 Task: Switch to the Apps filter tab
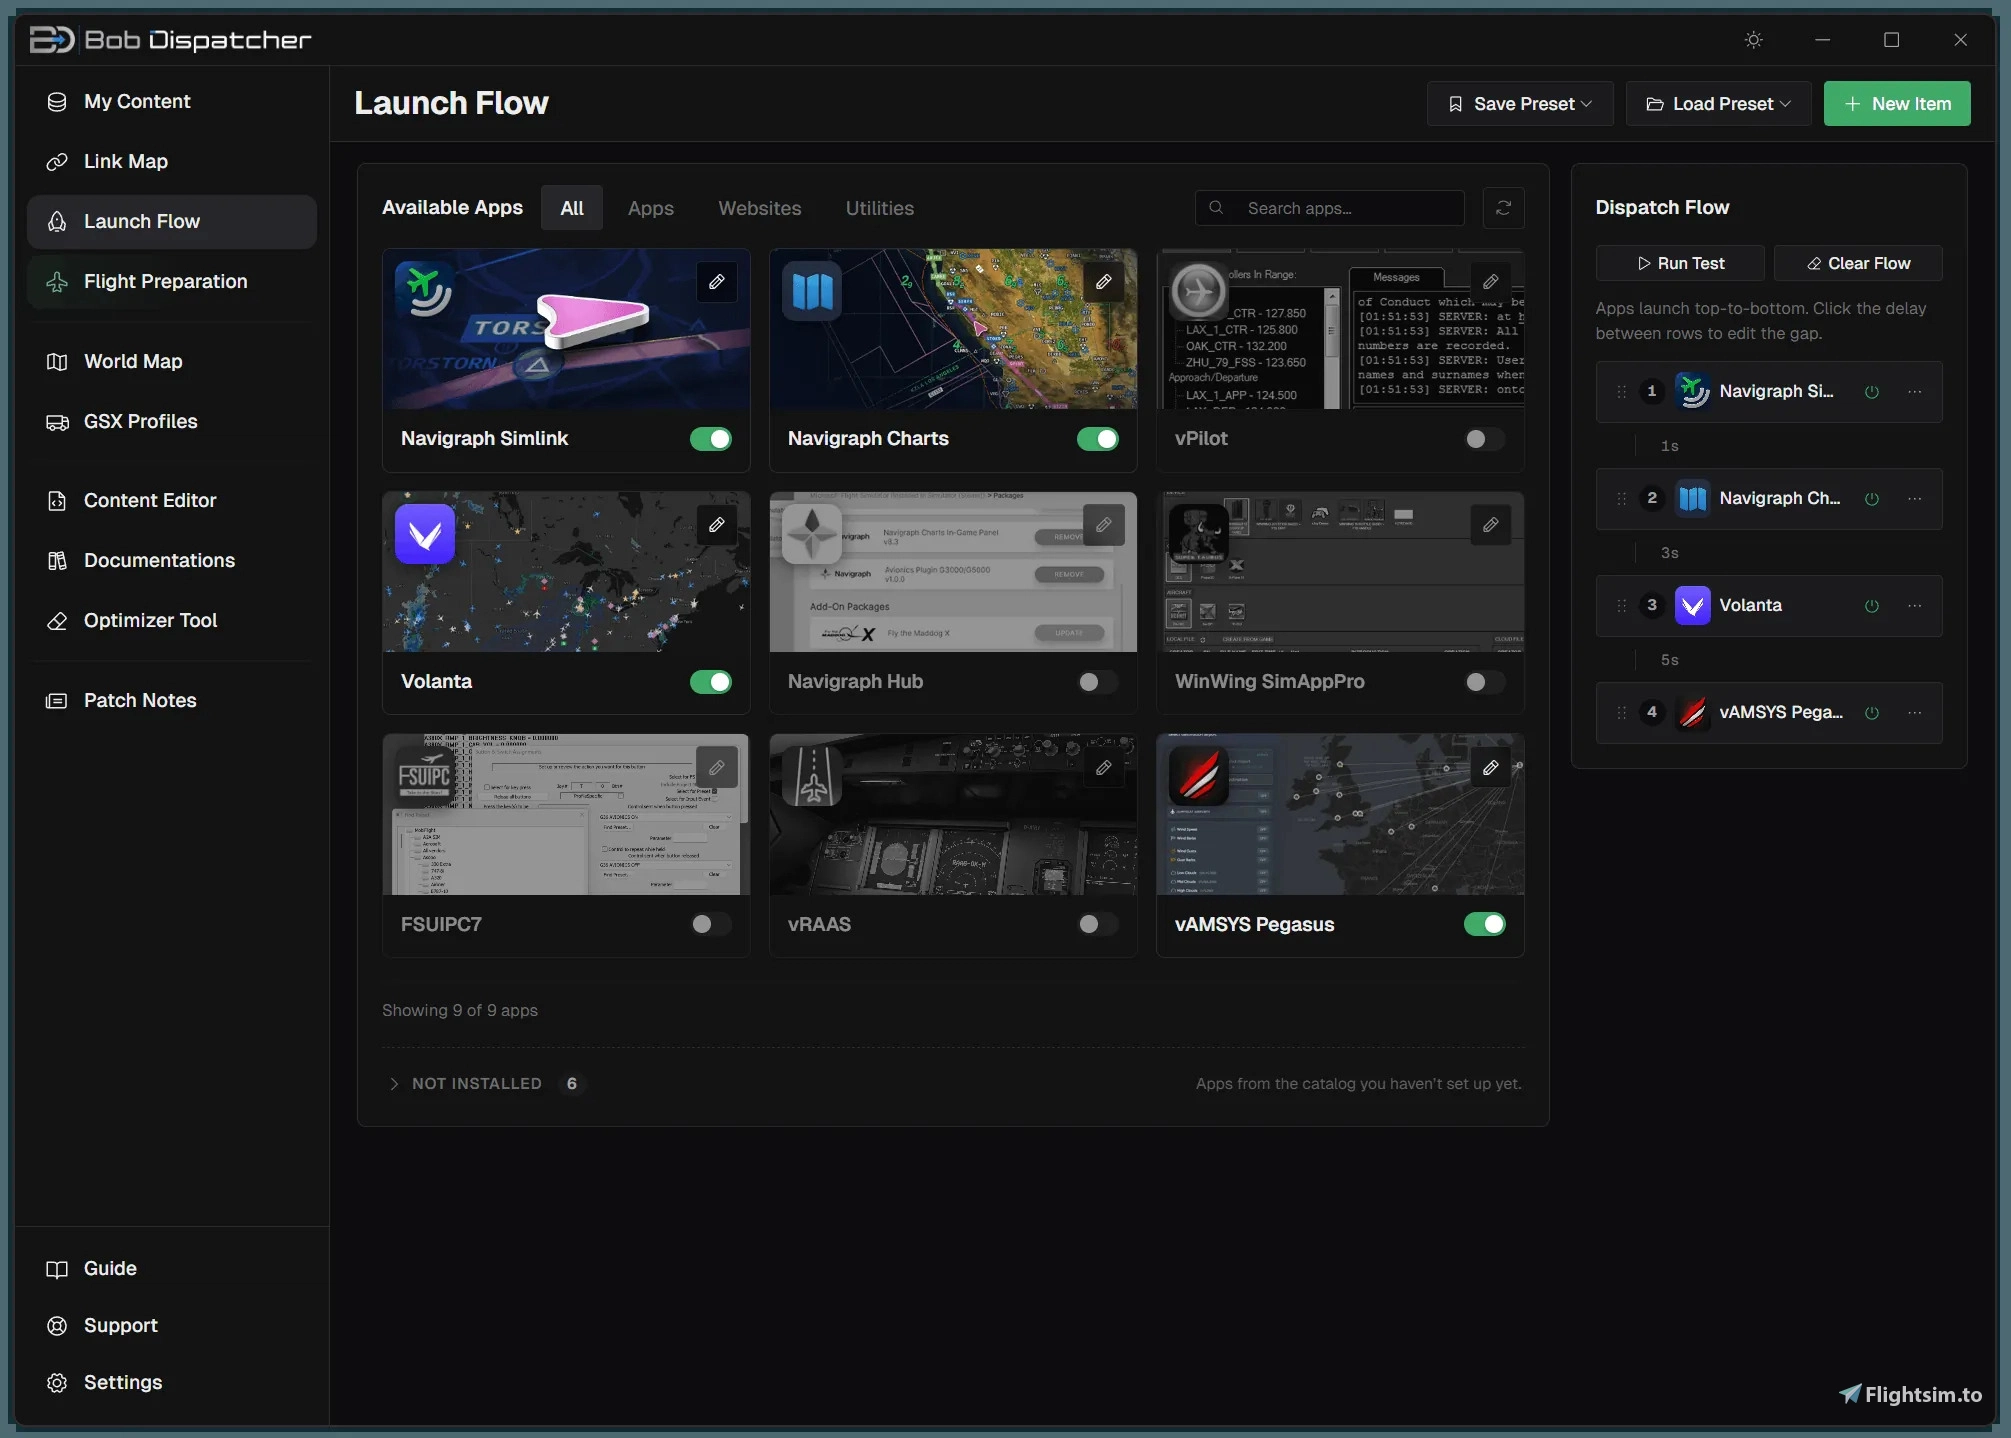pos(651,208)
